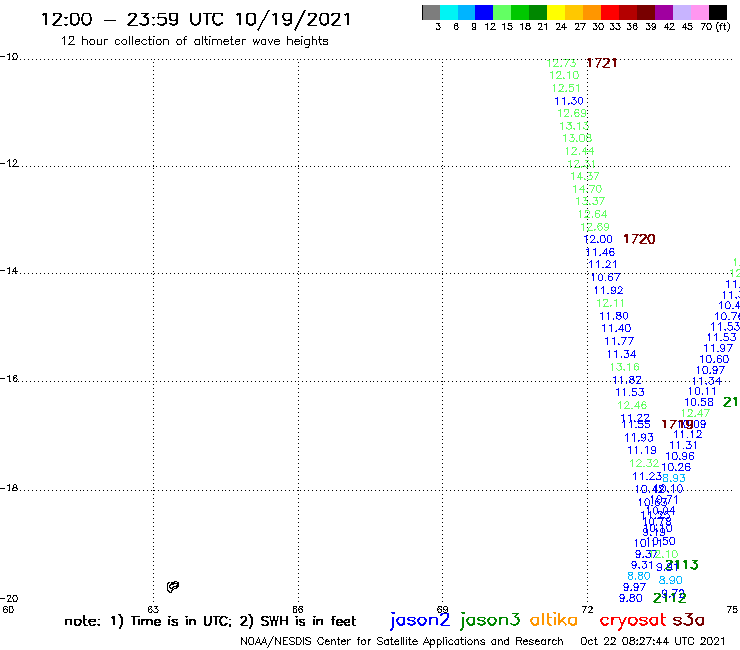The width and height of the screenshot is (740, 650).
Task: Click 'NOAA/NESDIS Center for Satellite Applications and Research'
Action: coord(402,642)
